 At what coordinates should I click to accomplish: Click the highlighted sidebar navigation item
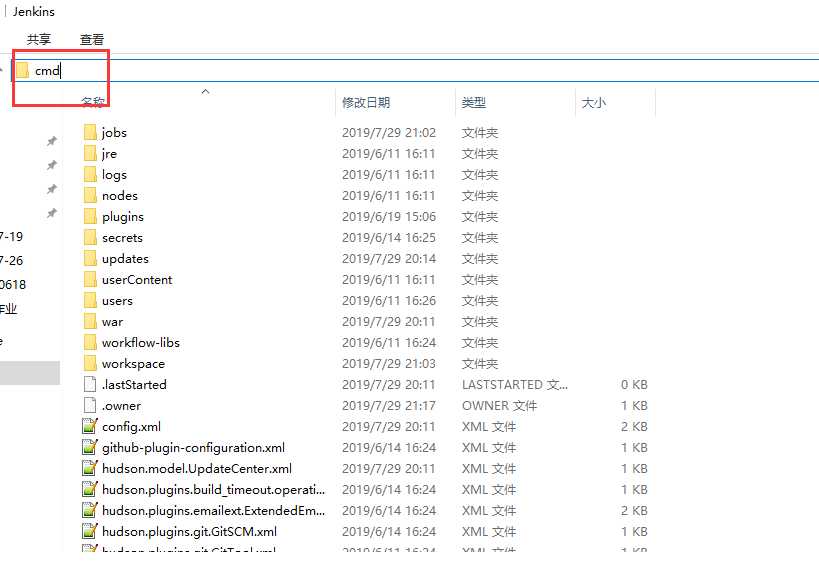point(30,373)
